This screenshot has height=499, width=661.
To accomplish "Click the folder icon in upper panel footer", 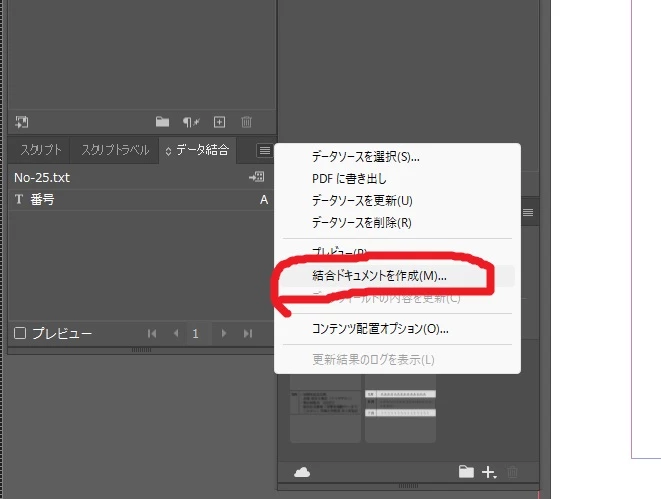I will (162, 122).
